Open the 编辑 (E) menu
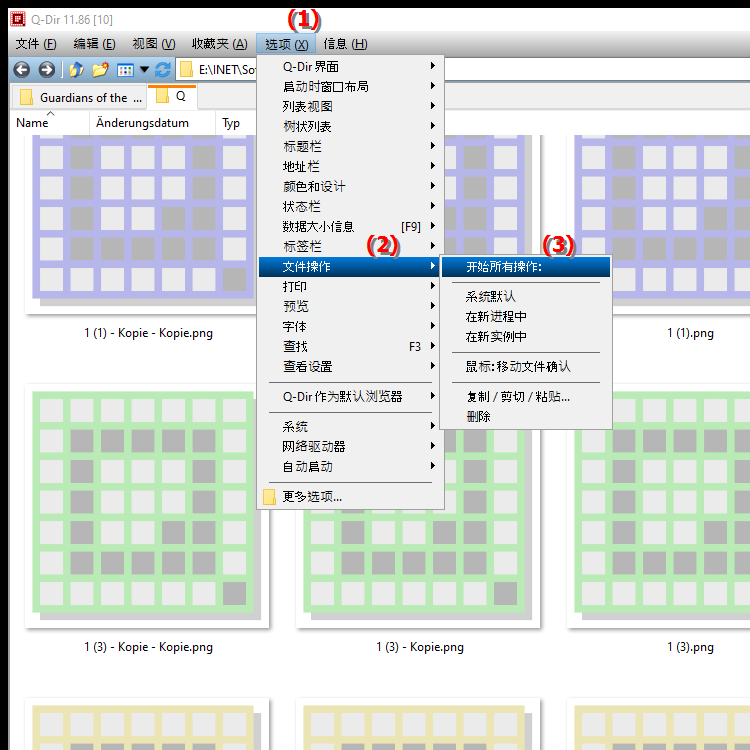 (x=94, y=44)
